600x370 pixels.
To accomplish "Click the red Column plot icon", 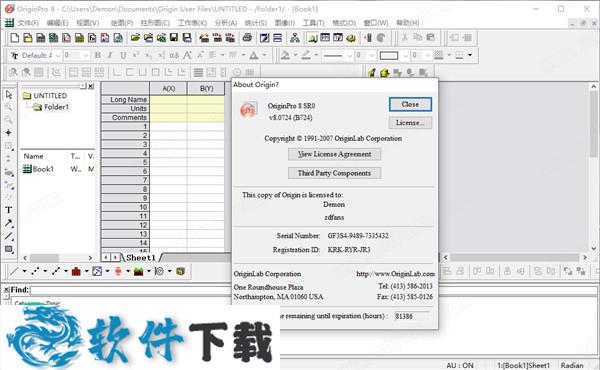I will [76, 272].
